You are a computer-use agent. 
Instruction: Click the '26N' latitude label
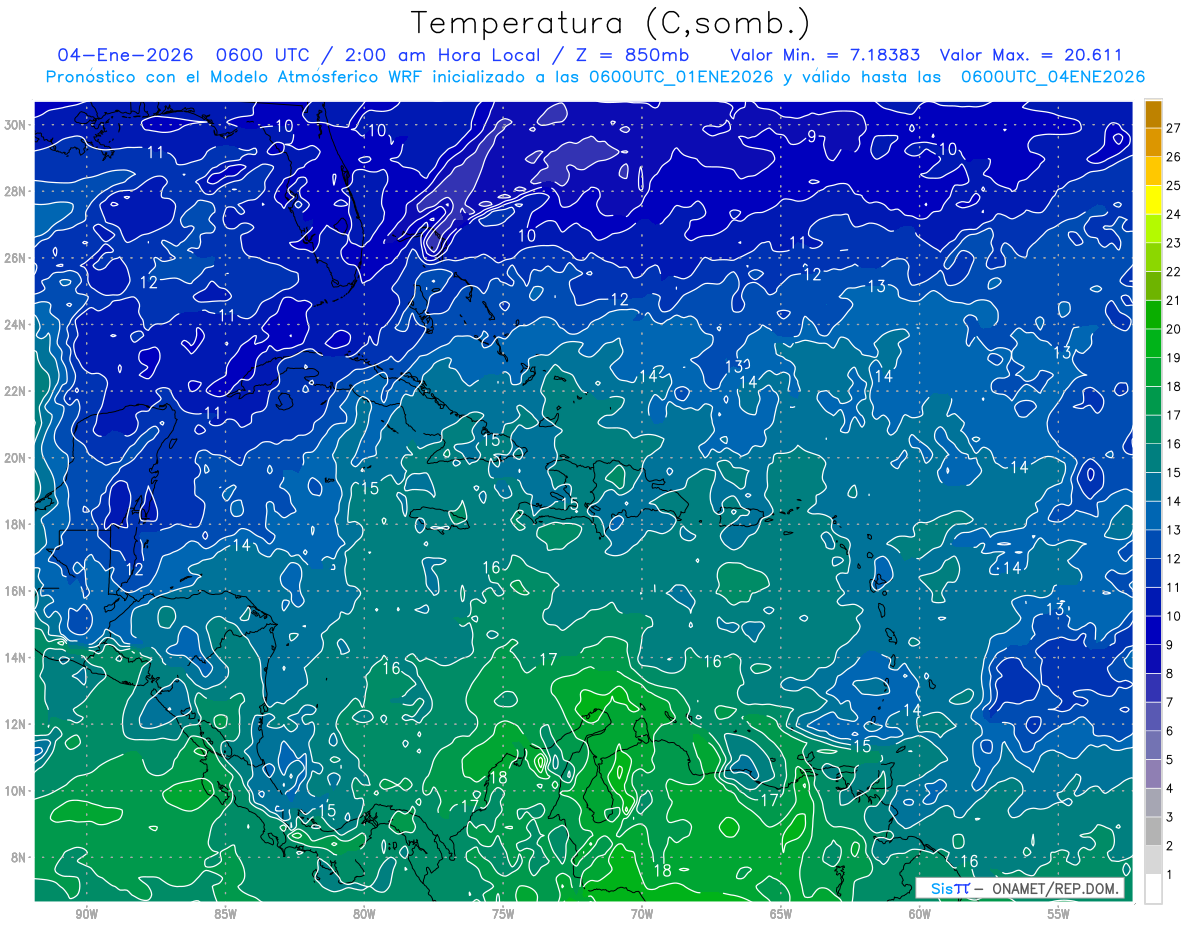tap(16, 258)
